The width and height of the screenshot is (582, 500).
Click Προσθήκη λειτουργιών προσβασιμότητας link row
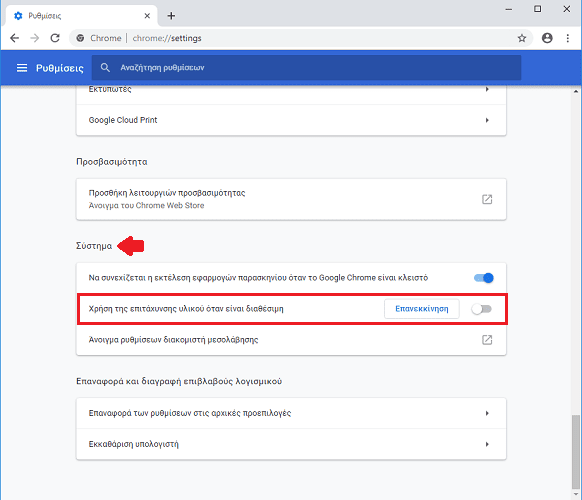click(x=291, y=199)
